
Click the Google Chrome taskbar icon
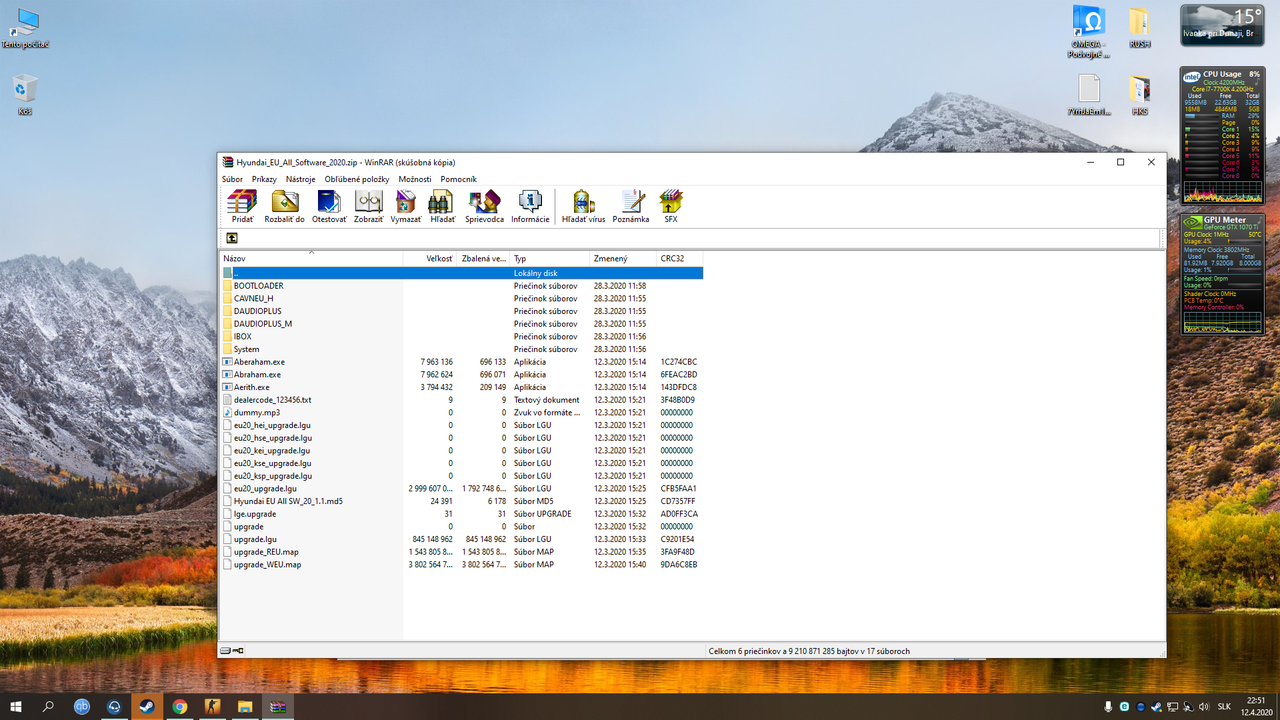coord(179,706)
